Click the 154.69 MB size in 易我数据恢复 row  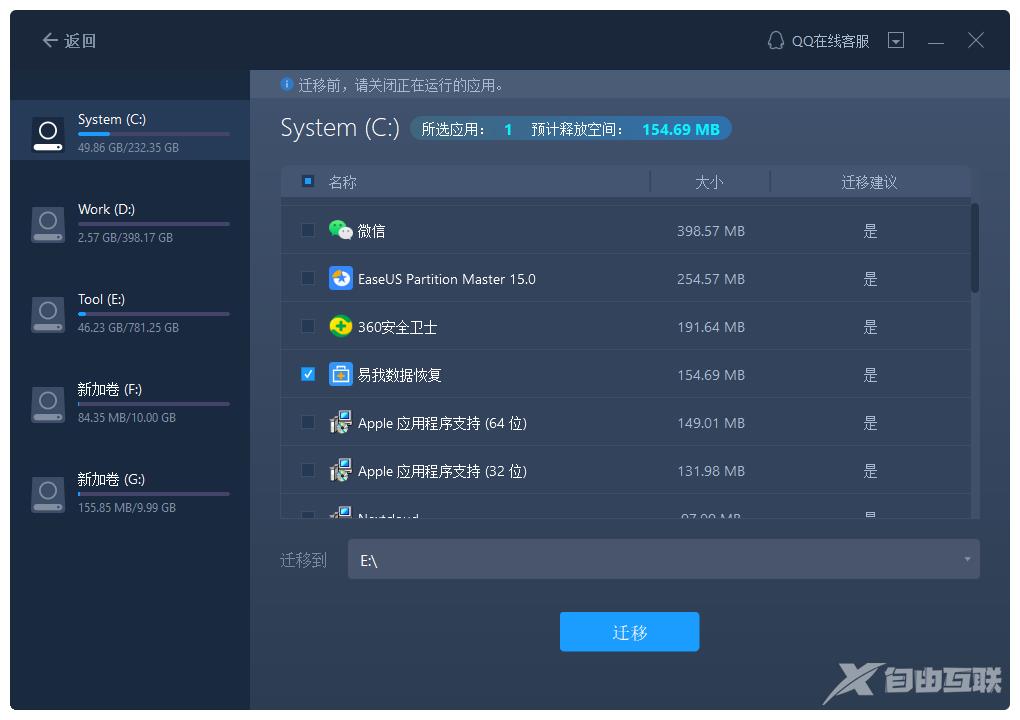pos(710,375)
